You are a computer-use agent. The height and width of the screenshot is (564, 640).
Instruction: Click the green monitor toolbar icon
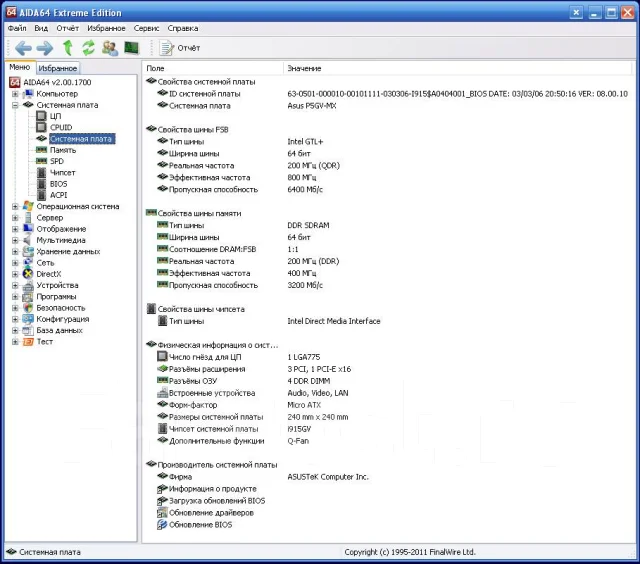click(131, 48)
